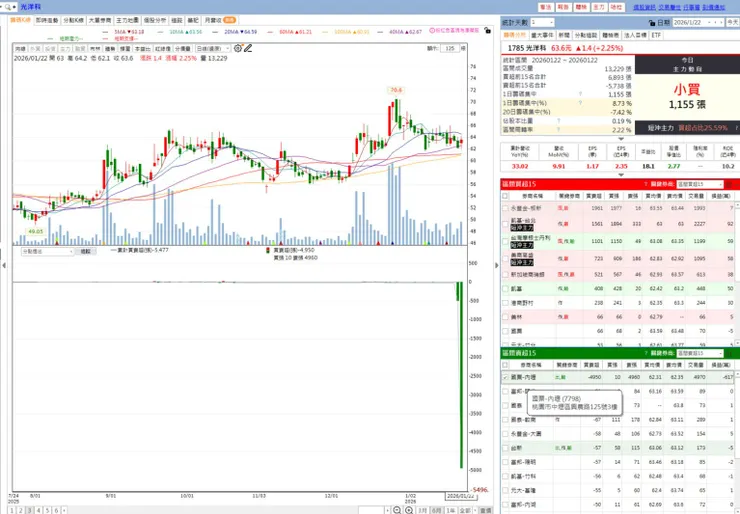
Task: Open help icon beside 區間周轉率 row
Action: (x=558, y=129)
